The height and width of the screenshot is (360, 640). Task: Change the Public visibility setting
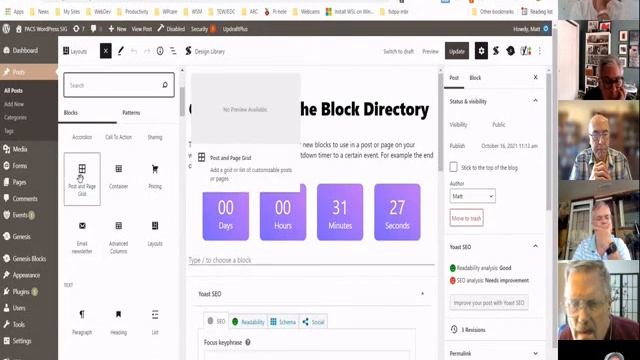click(x=498, y=124)
